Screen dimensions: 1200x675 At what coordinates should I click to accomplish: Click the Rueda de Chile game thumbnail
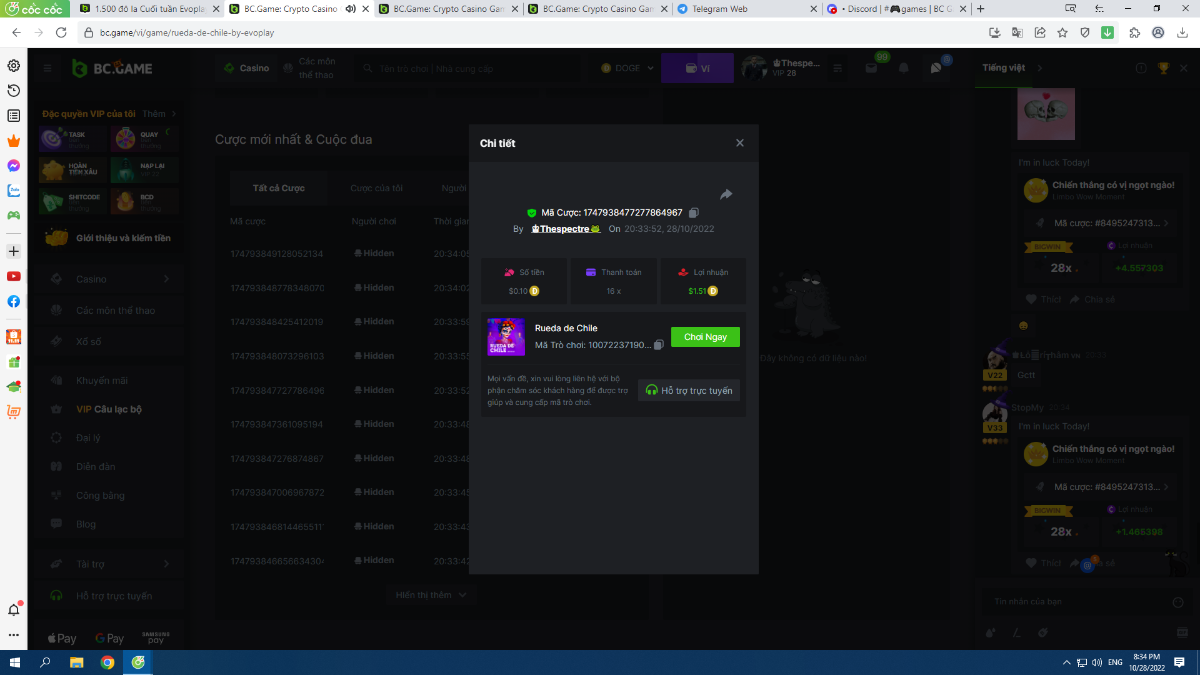point(506,337)
